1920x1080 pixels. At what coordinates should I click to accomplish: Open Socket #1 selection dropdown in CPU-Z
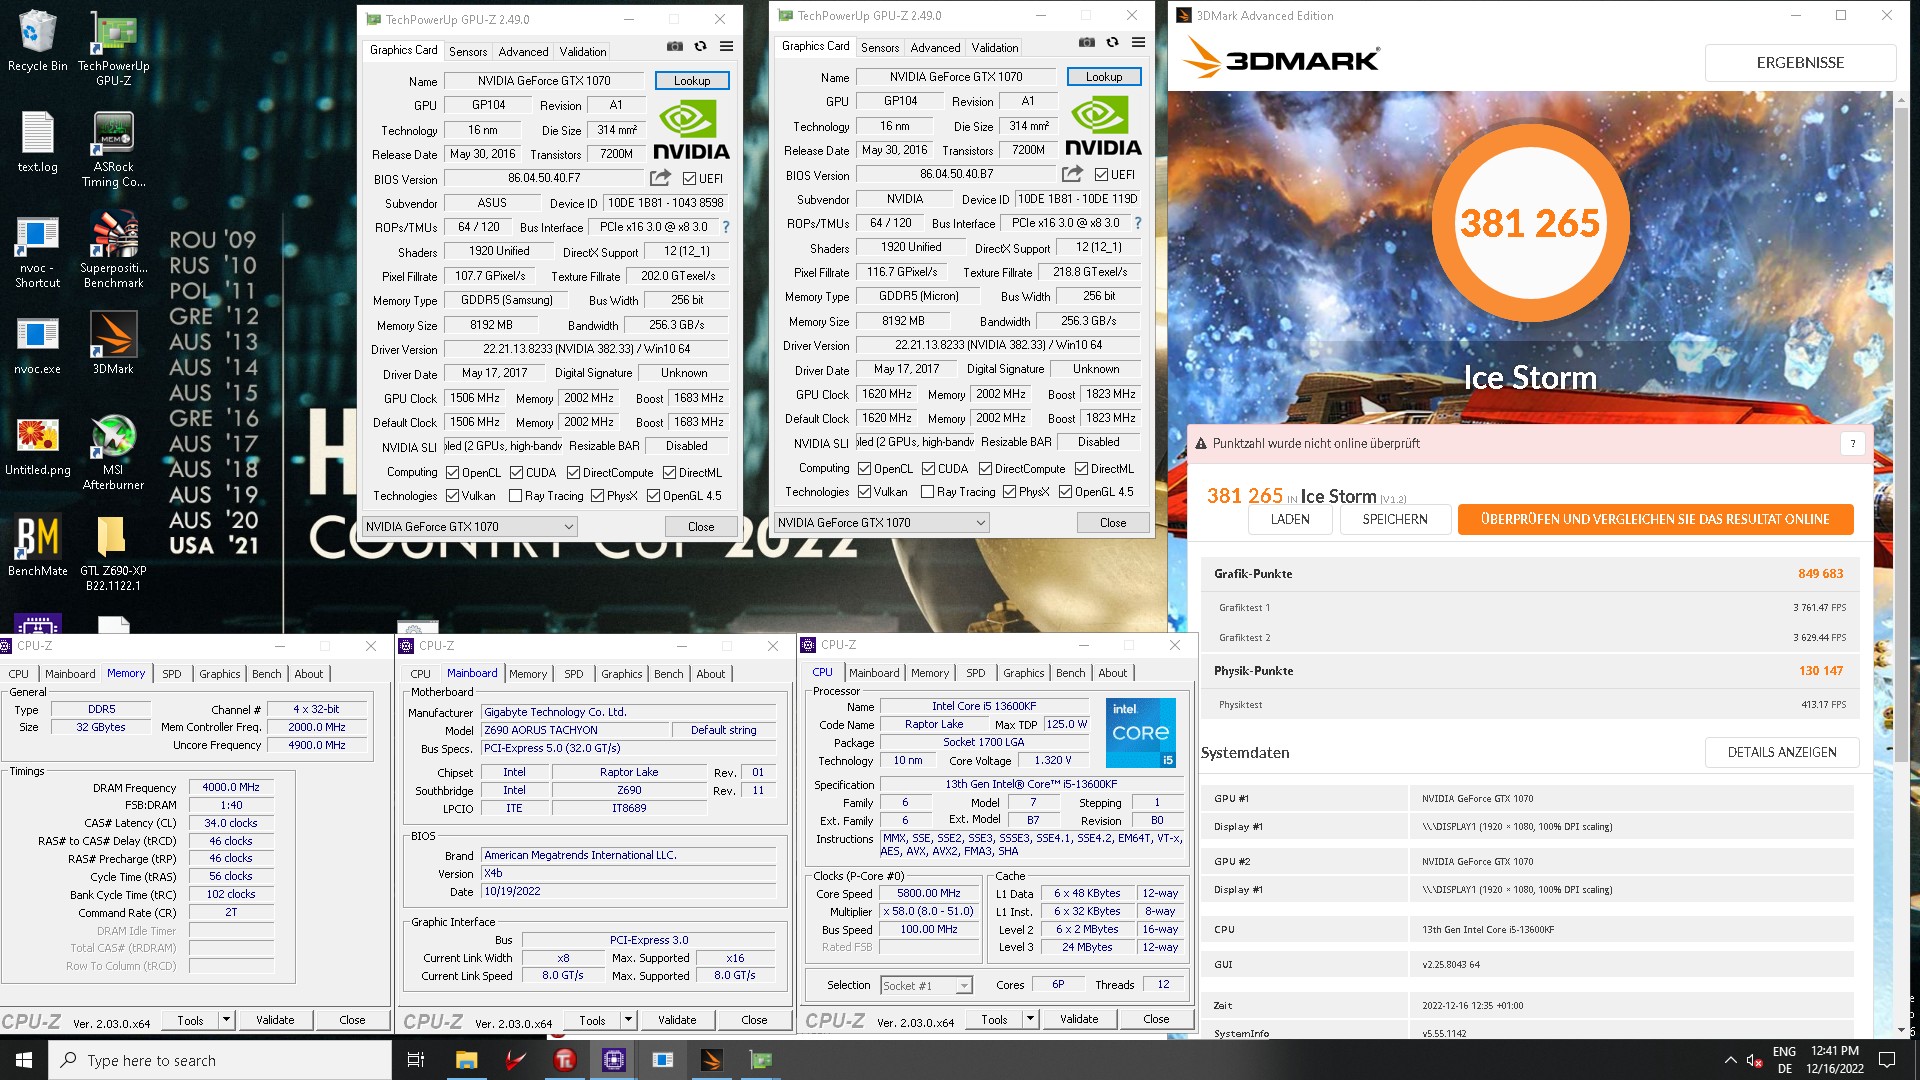point(926,985)
